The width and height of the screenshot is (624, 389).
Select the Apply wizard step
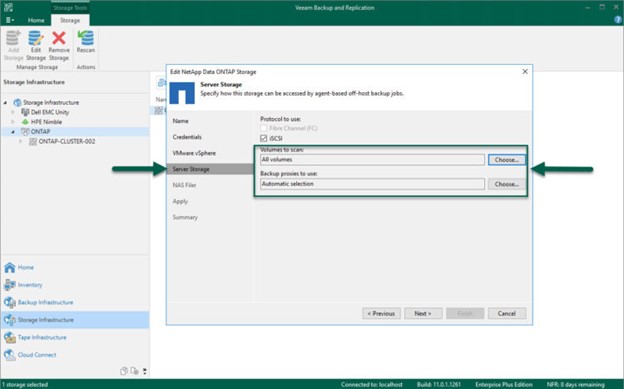tap(180, 201)
